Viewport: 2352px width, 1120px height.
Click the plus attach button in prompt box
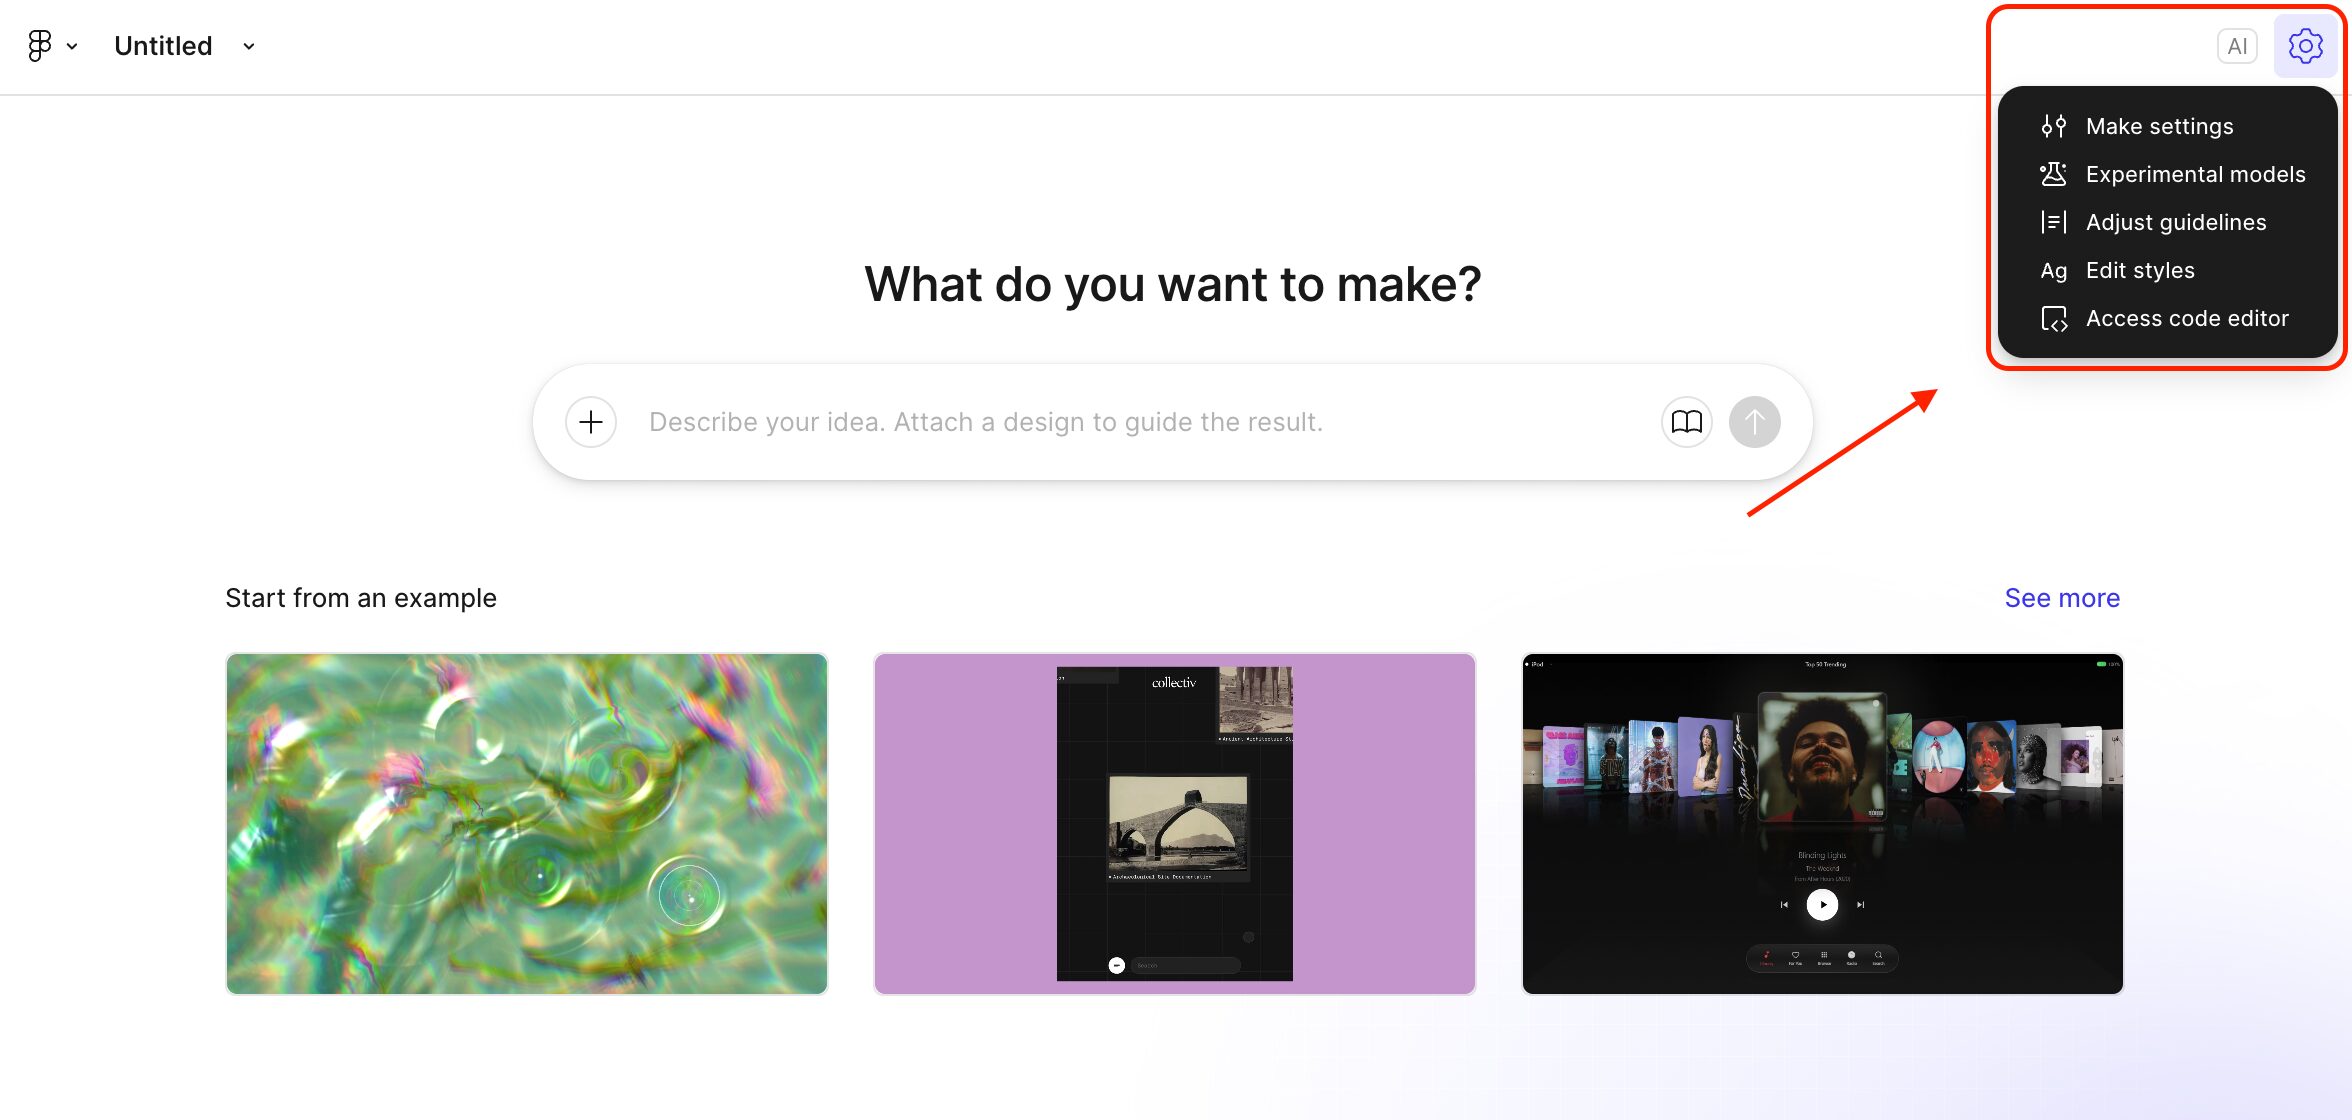(591, 422)
